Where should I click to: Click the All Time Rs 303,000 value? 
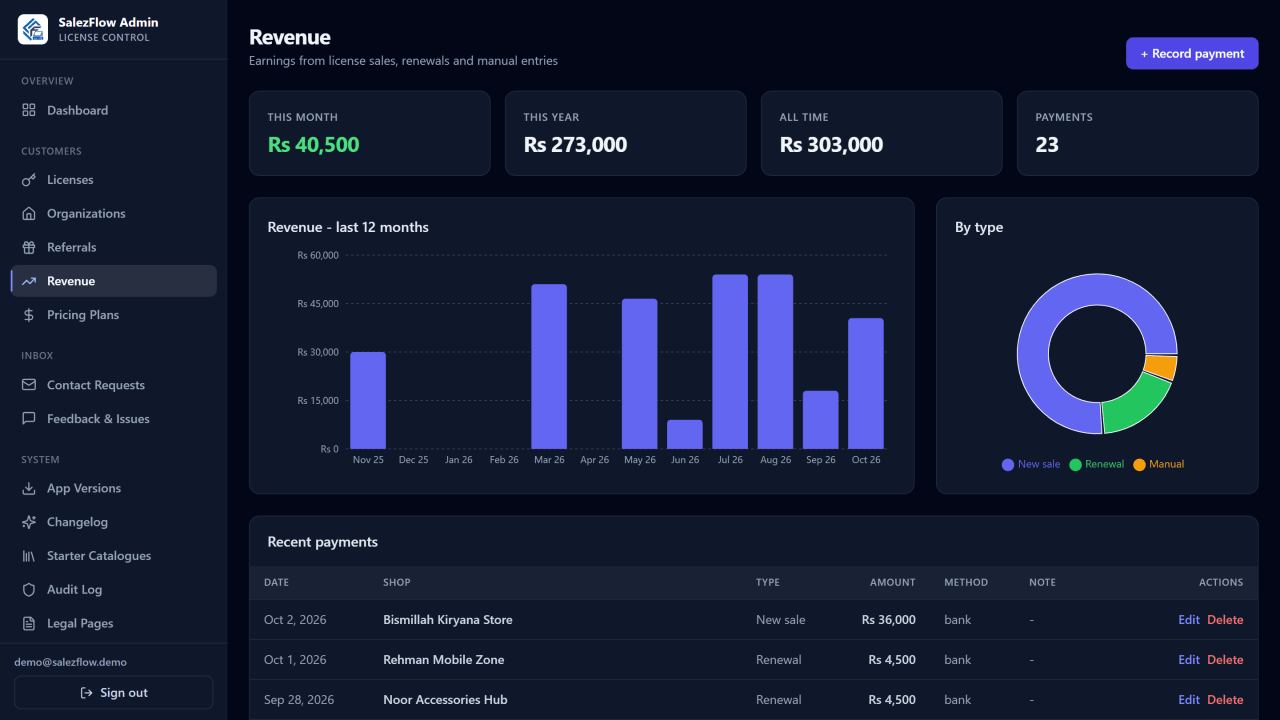(831, 145)
